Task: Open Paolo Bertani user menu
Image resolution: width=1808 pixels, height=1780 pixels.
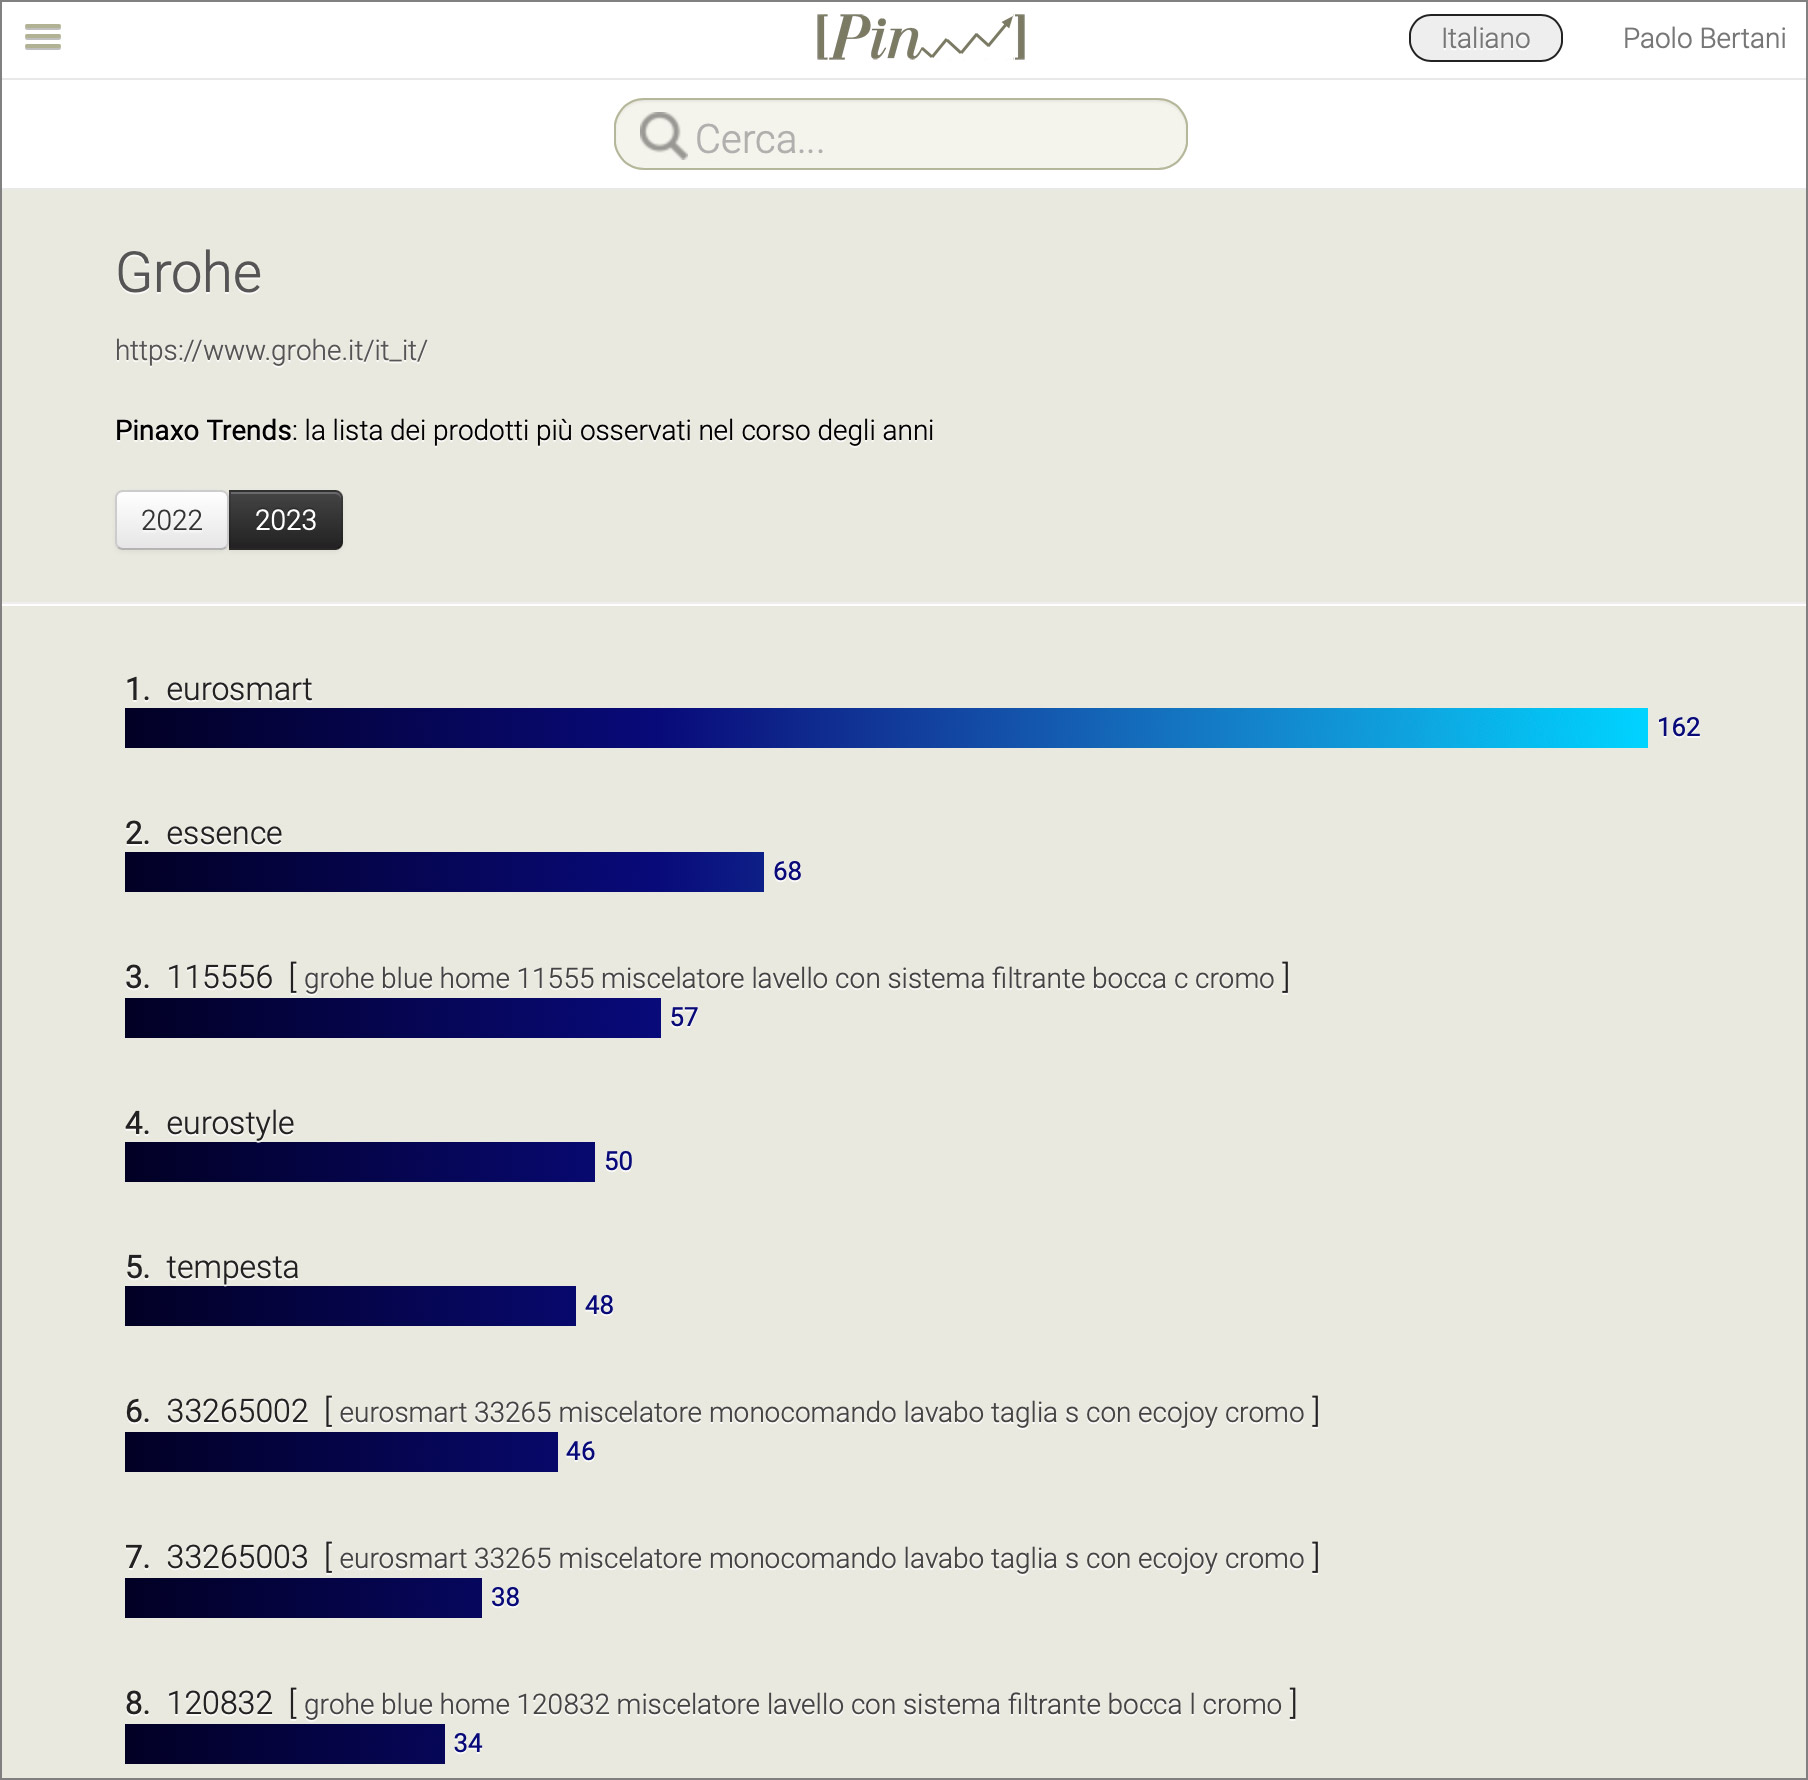Action: point(1703,38)
